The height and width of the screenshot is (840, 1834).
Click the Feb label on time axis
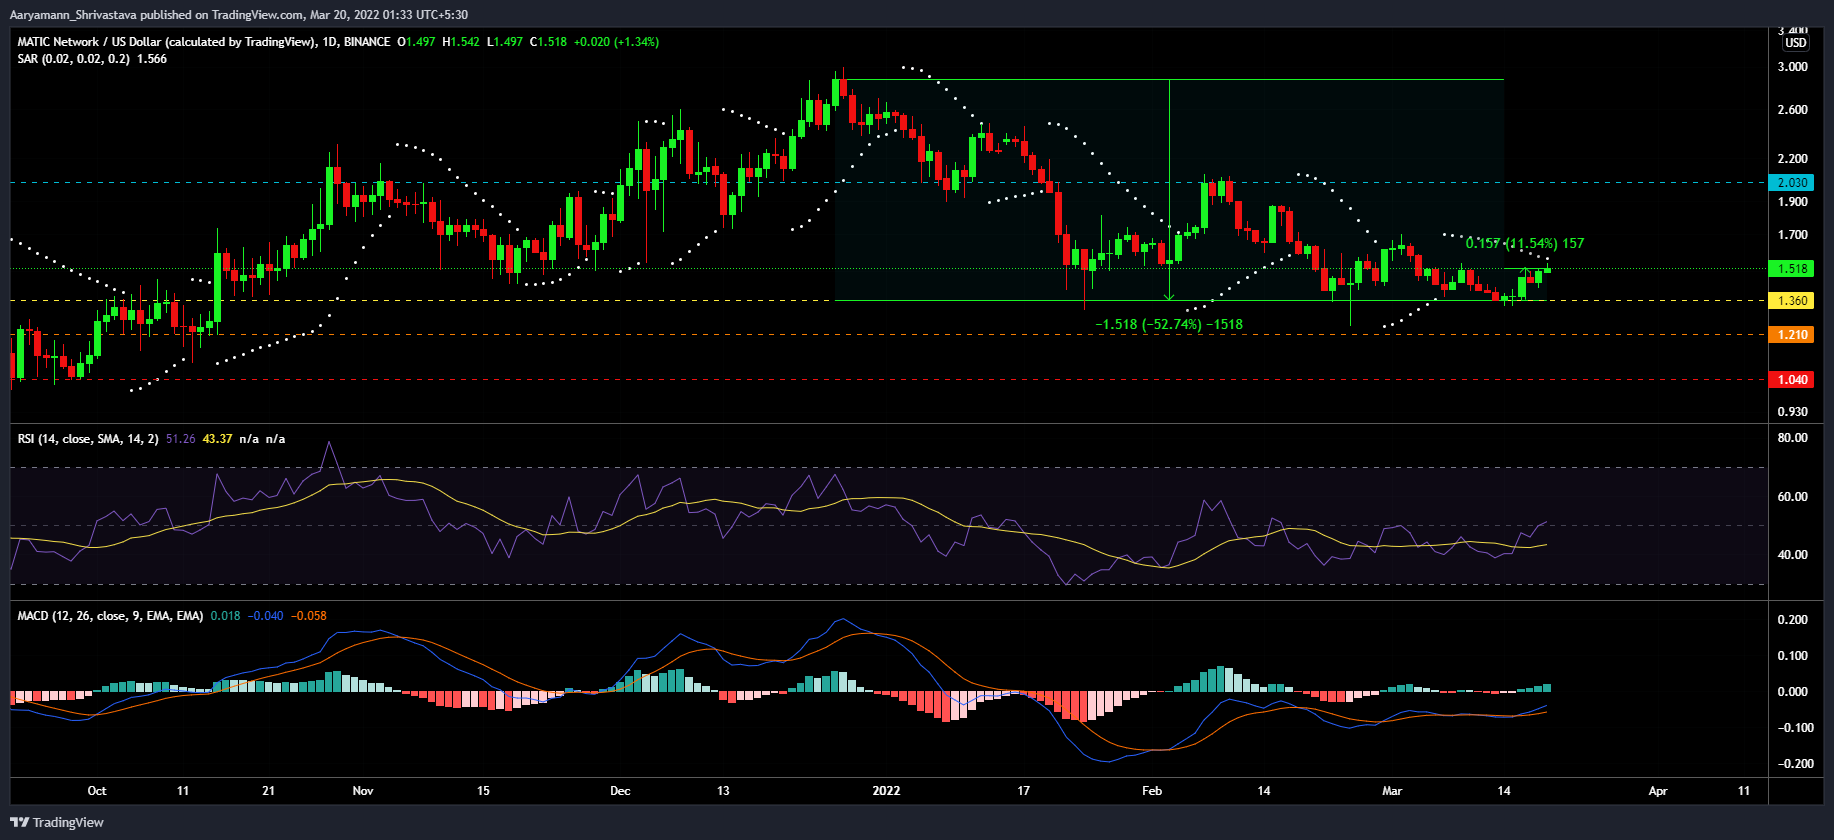pos(1152,791)
